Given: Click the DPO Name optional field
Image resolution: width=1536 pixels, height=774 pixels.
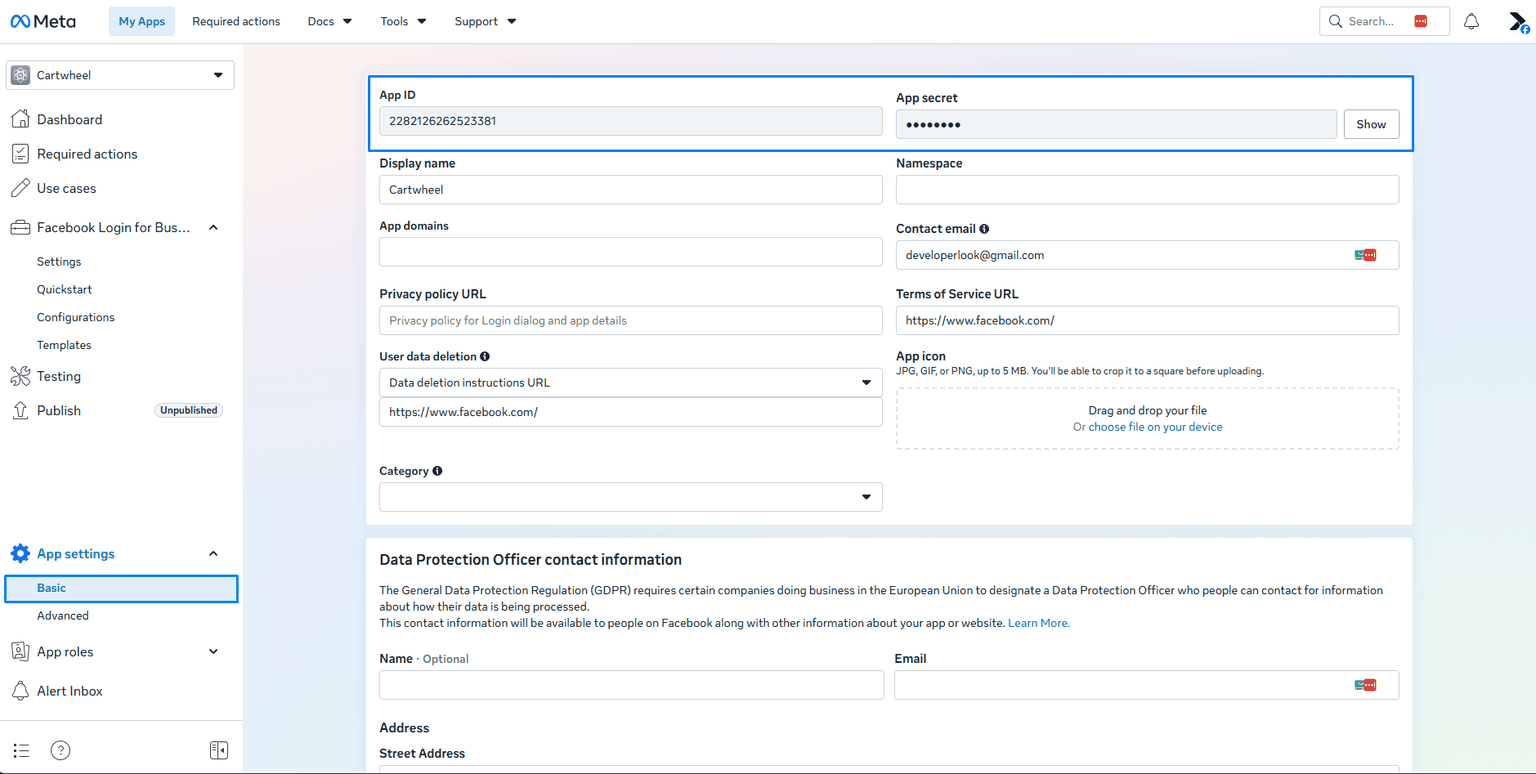Looking at the screenshot, I should coord(632,685).
